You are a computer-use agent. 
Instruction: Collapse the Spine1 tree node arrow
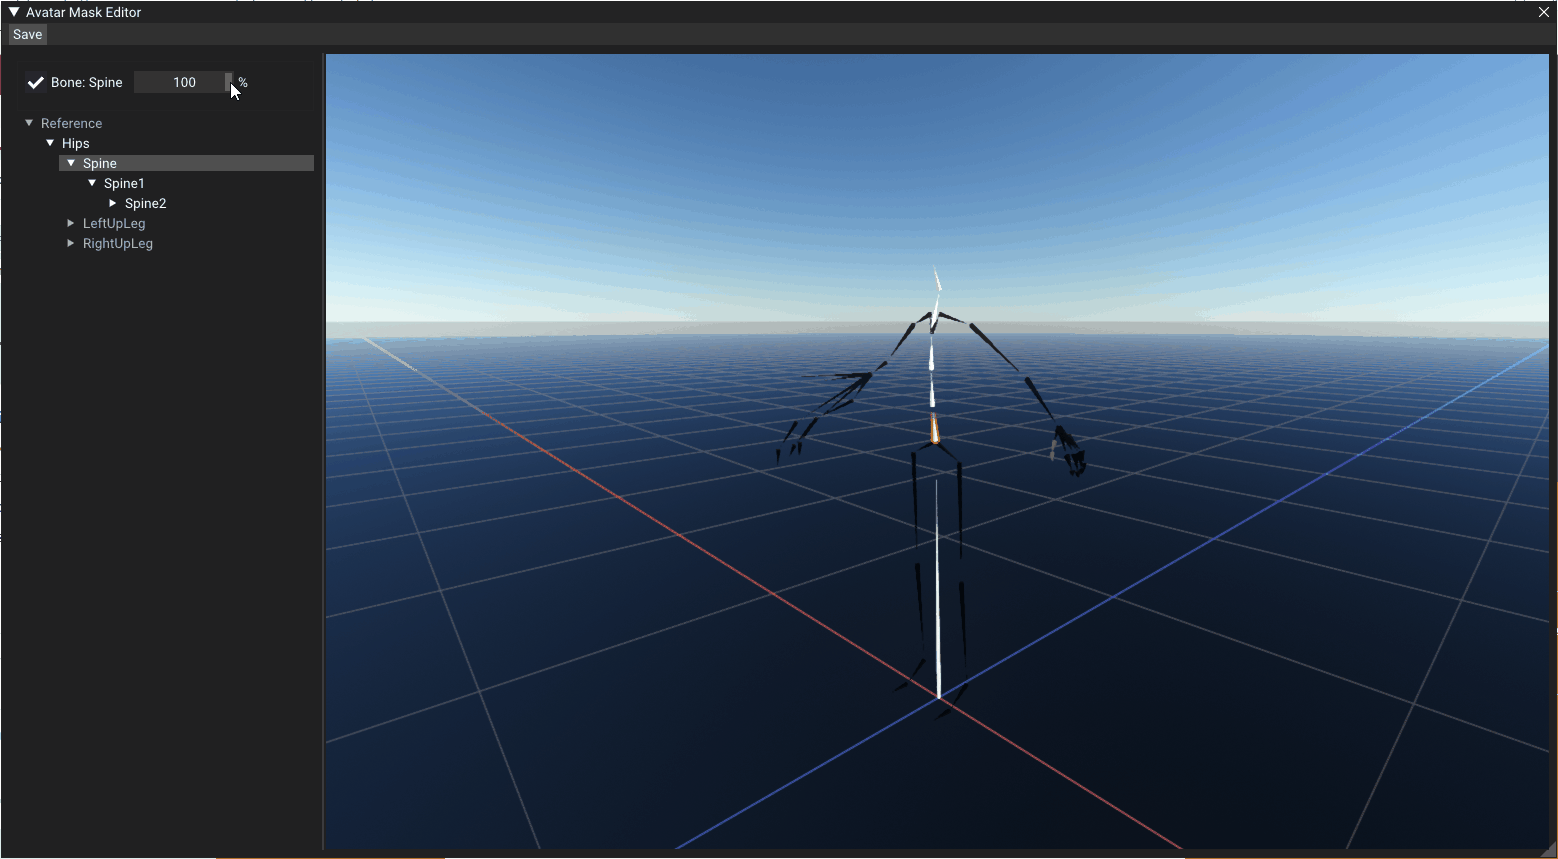(x=92, y=183)
